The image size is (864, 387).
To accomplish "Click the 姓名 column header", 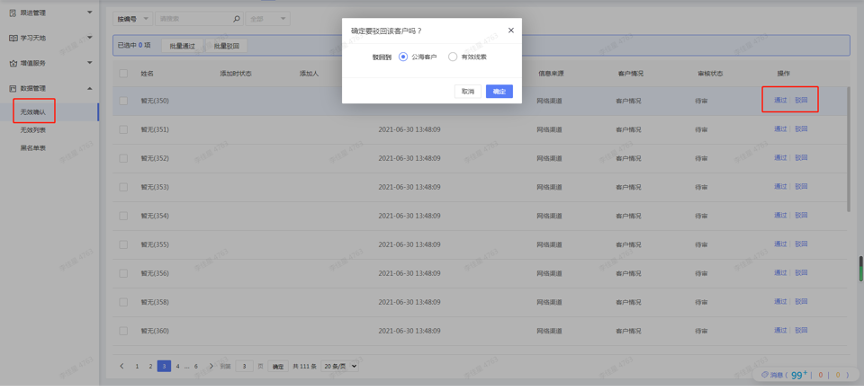I will pyautogui.click(x=147, y=73).
